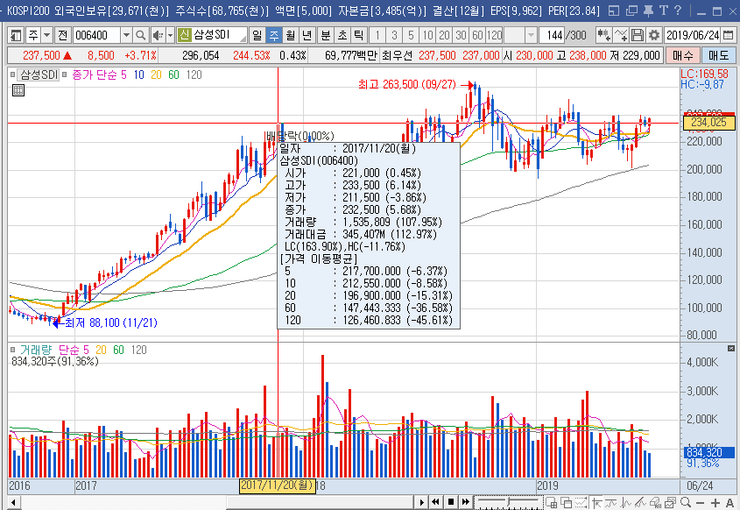The width and height of the screenshot is (740, 510).
Task: Click the 전 button in toolbar
Action: (x=63, y=35)
